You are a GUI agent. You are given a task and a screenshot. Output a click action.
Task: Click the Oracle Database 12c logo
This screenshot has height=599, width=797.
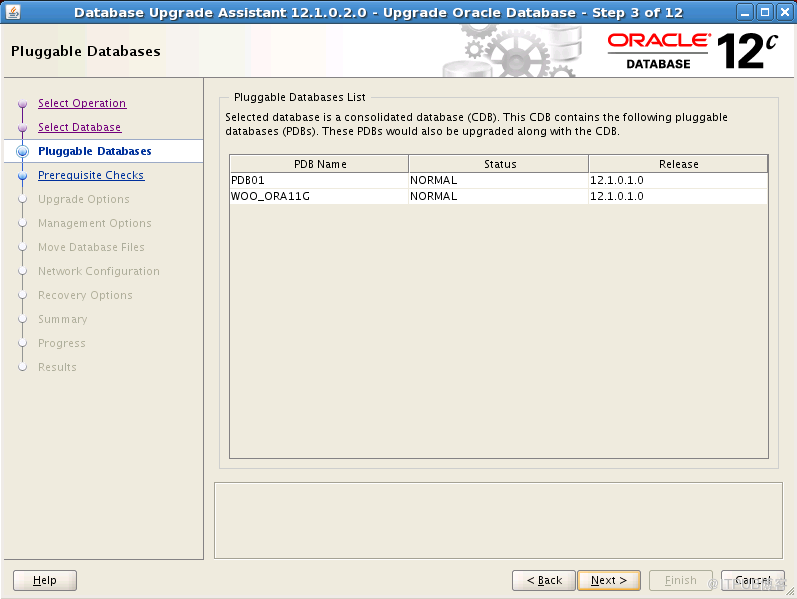click(x=692, y=51)
